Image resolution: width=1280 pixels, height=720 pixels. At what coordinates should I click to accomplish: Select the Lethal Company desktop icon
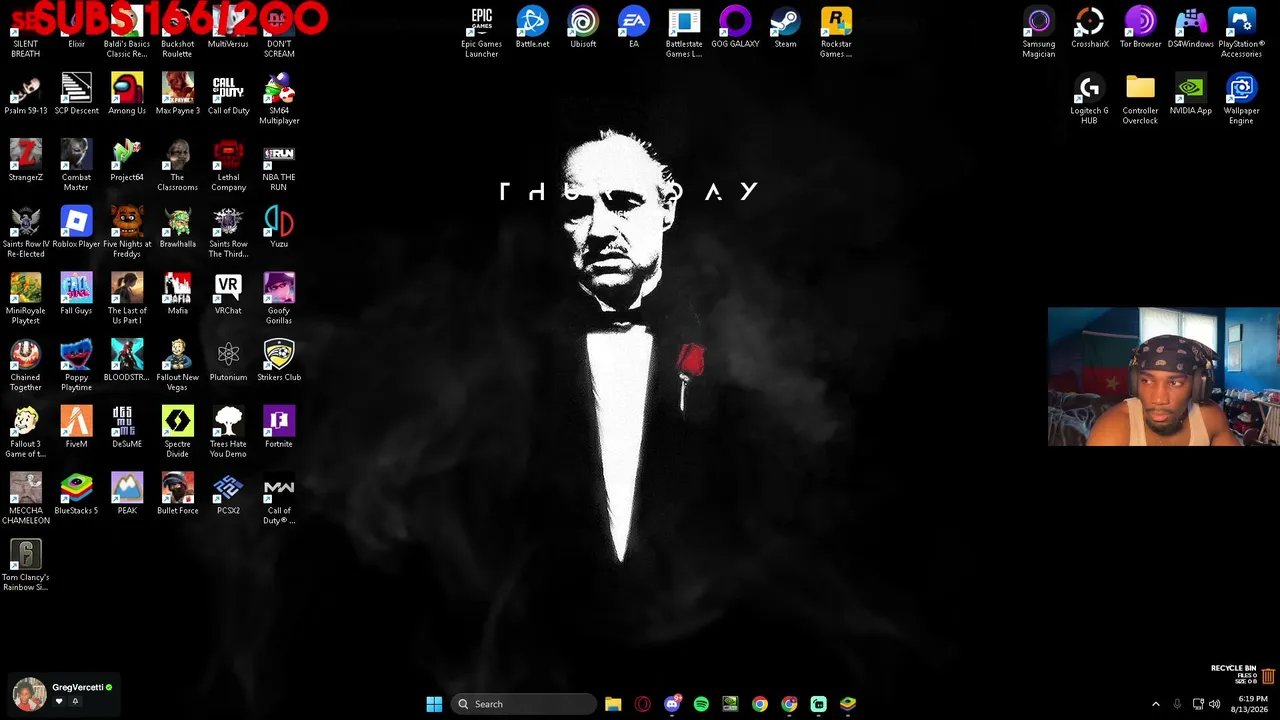tap(228, 166)
